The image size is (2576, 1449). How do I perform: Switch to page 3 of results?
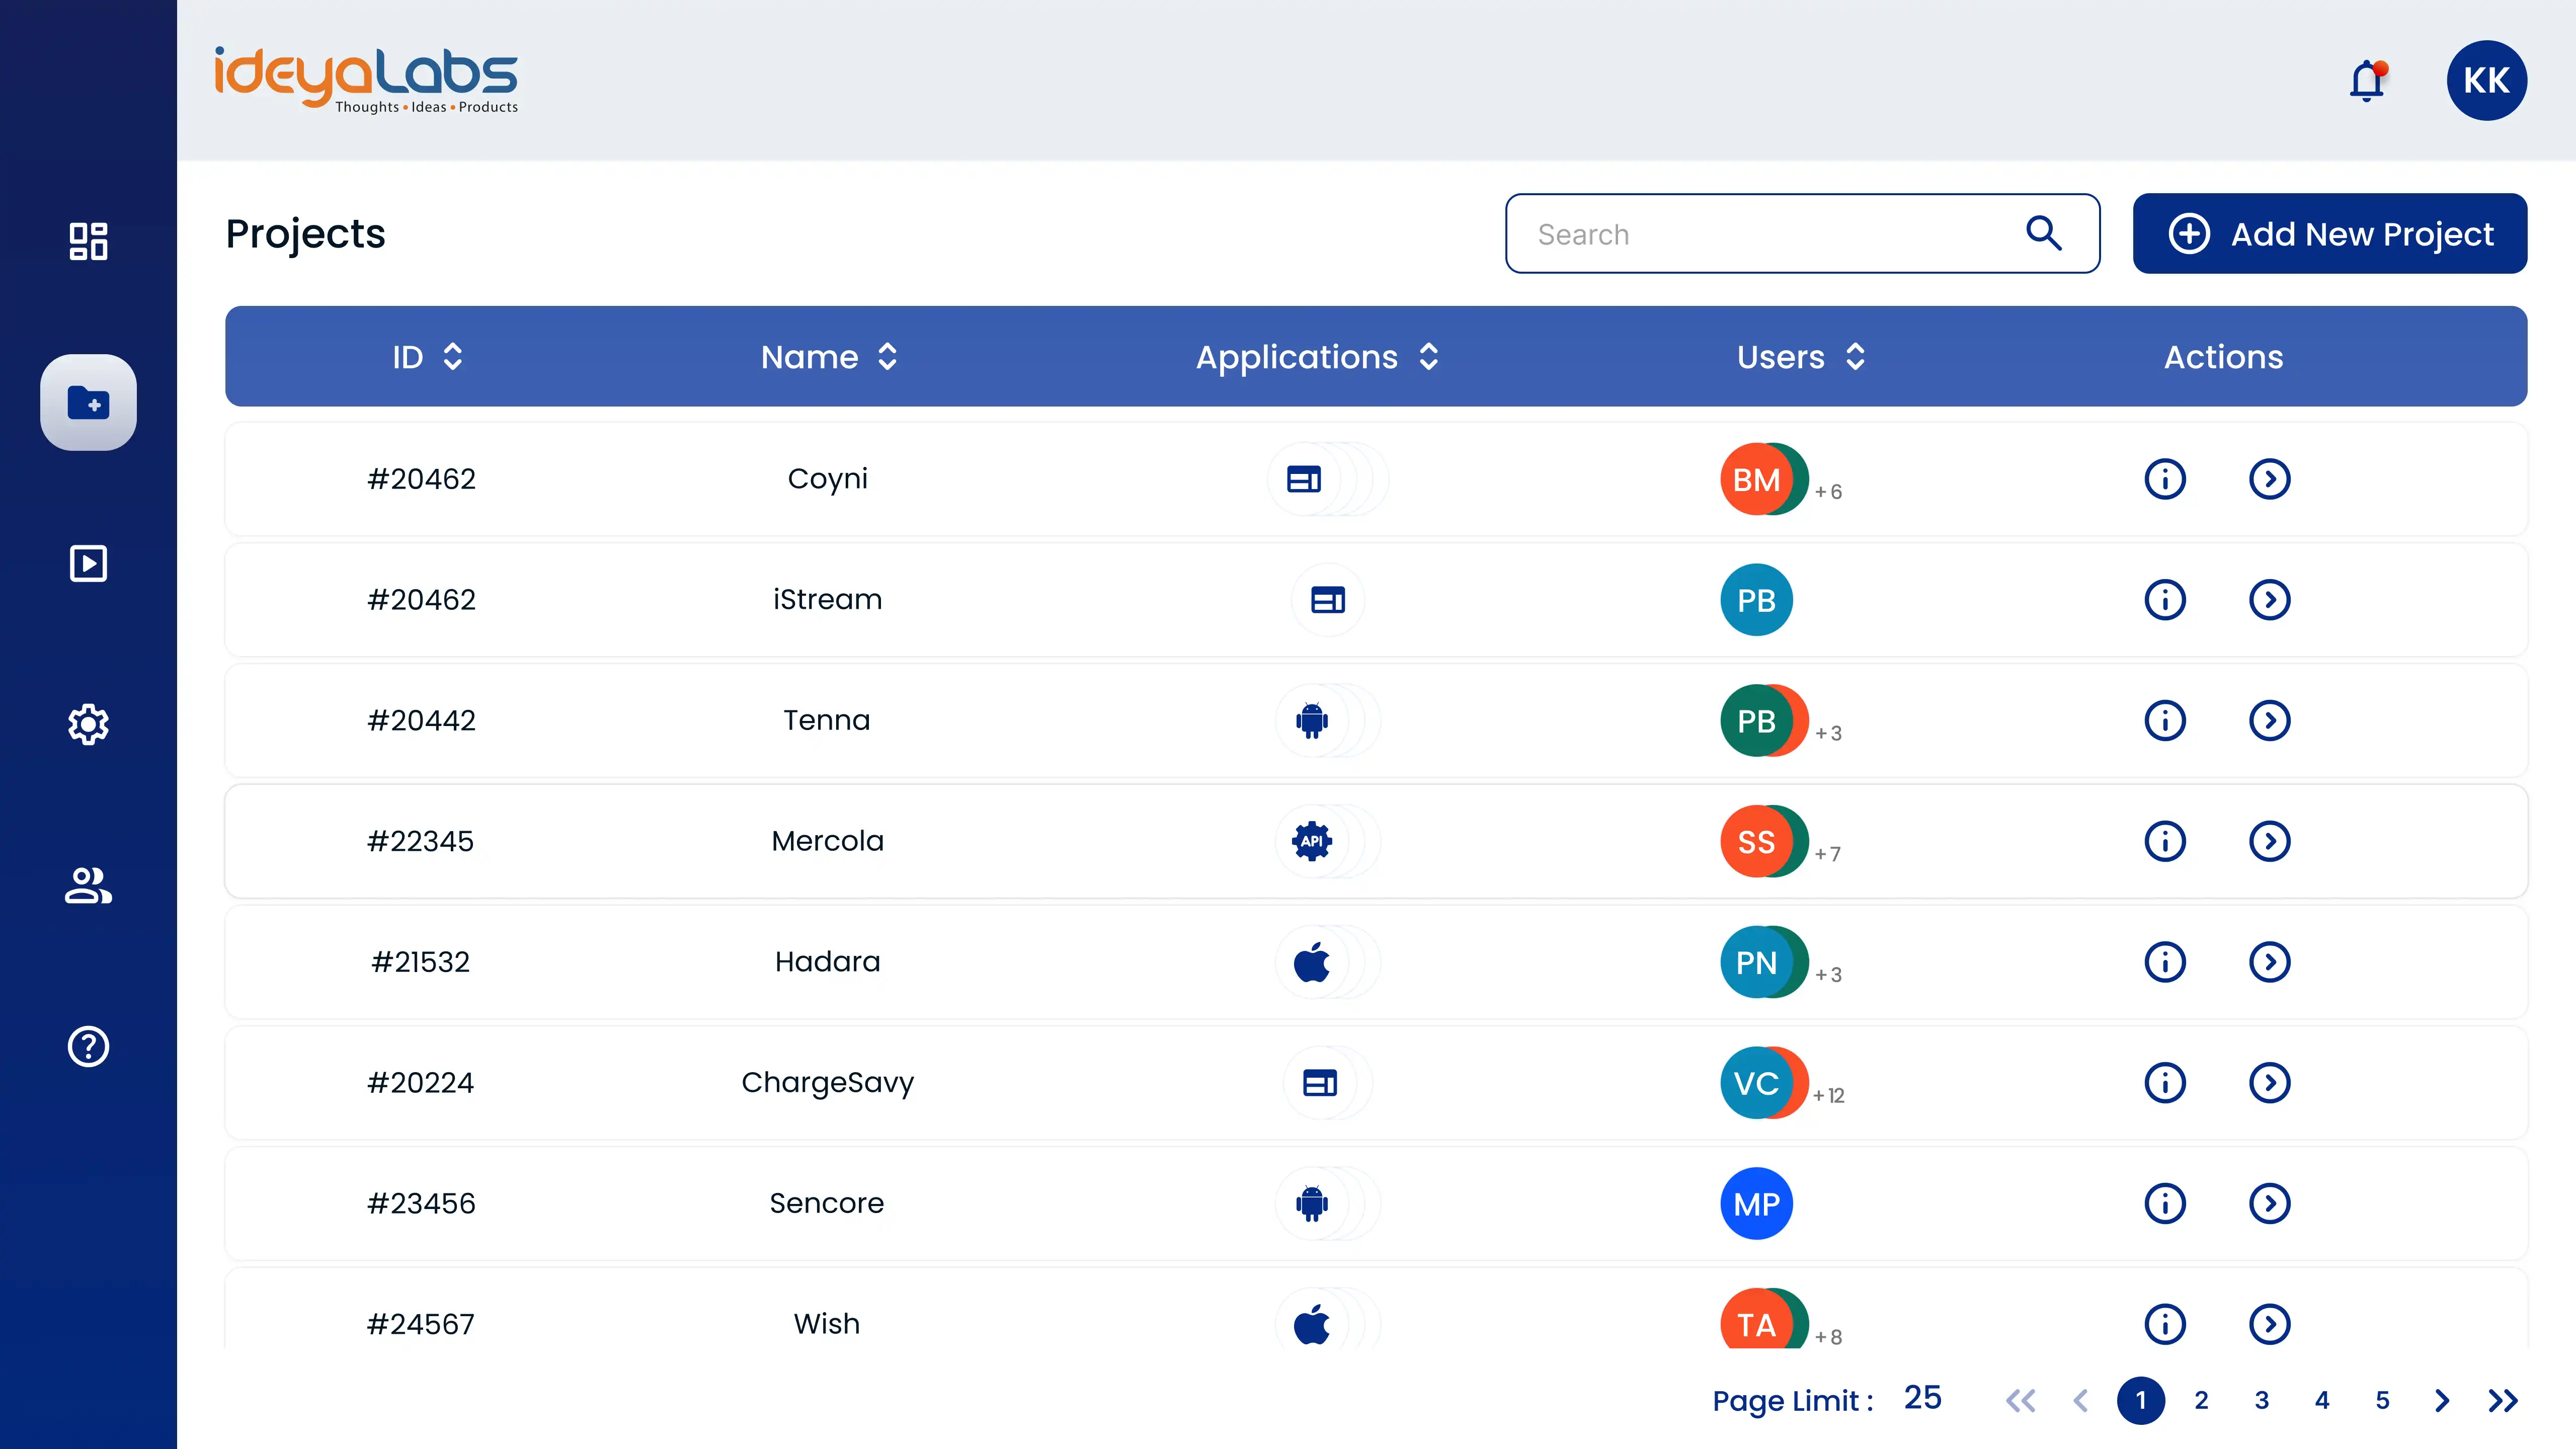(x=2261, y=1400)
